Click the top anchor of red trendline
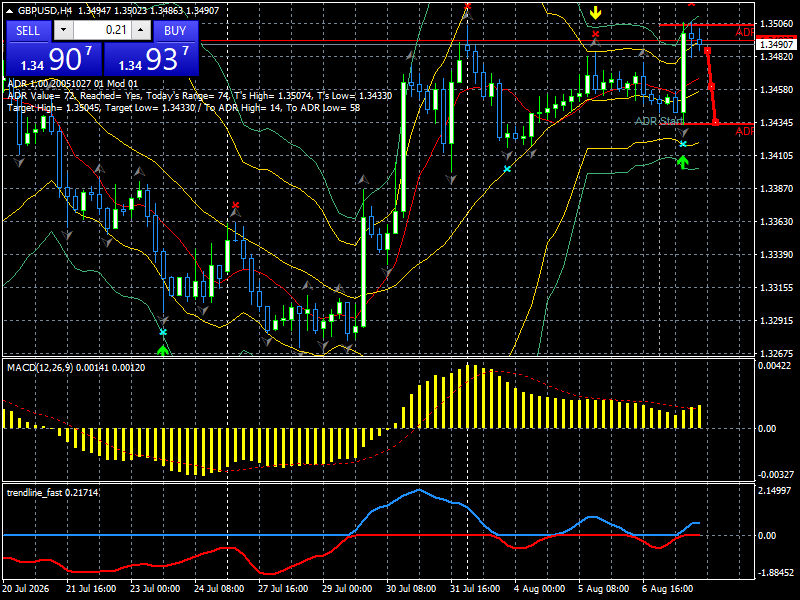This screenshot has width=800, height=600. pos(707,50)
